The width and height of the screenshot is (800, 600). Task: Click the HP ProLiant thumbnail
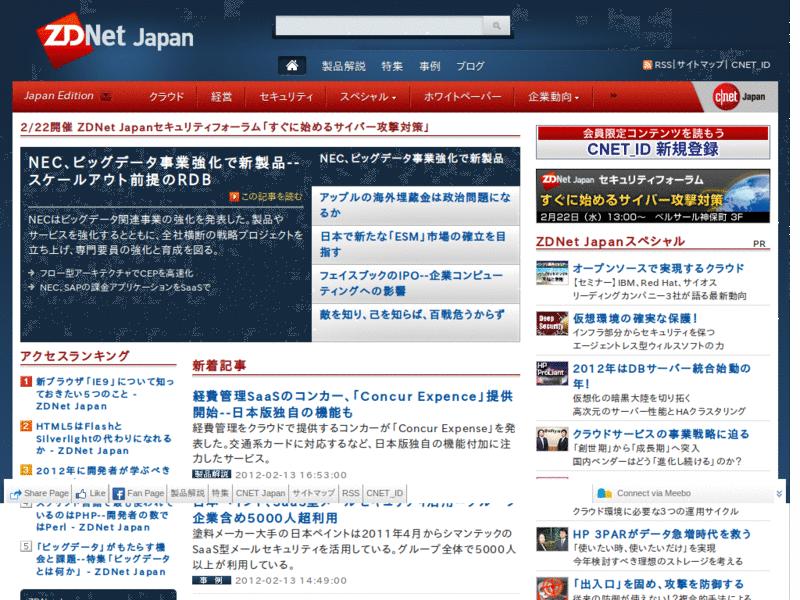click(552, 373)
